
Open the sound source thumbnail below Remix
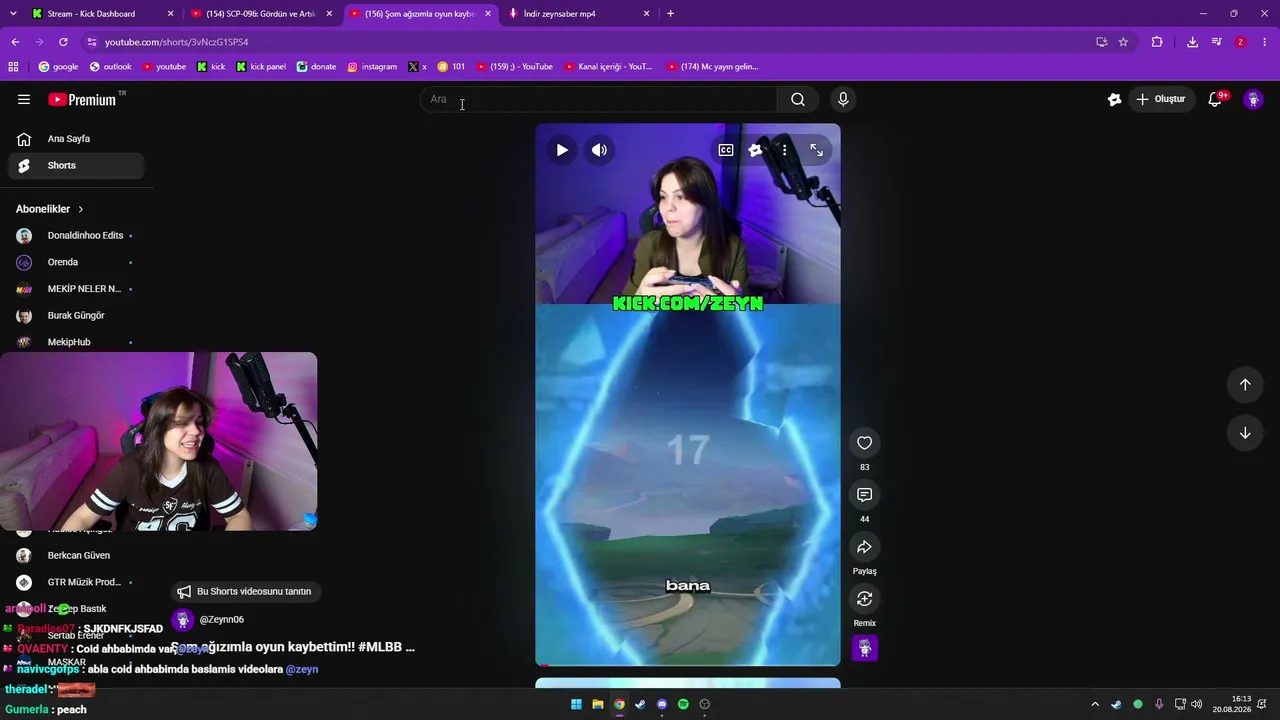[x=865, y=648]
